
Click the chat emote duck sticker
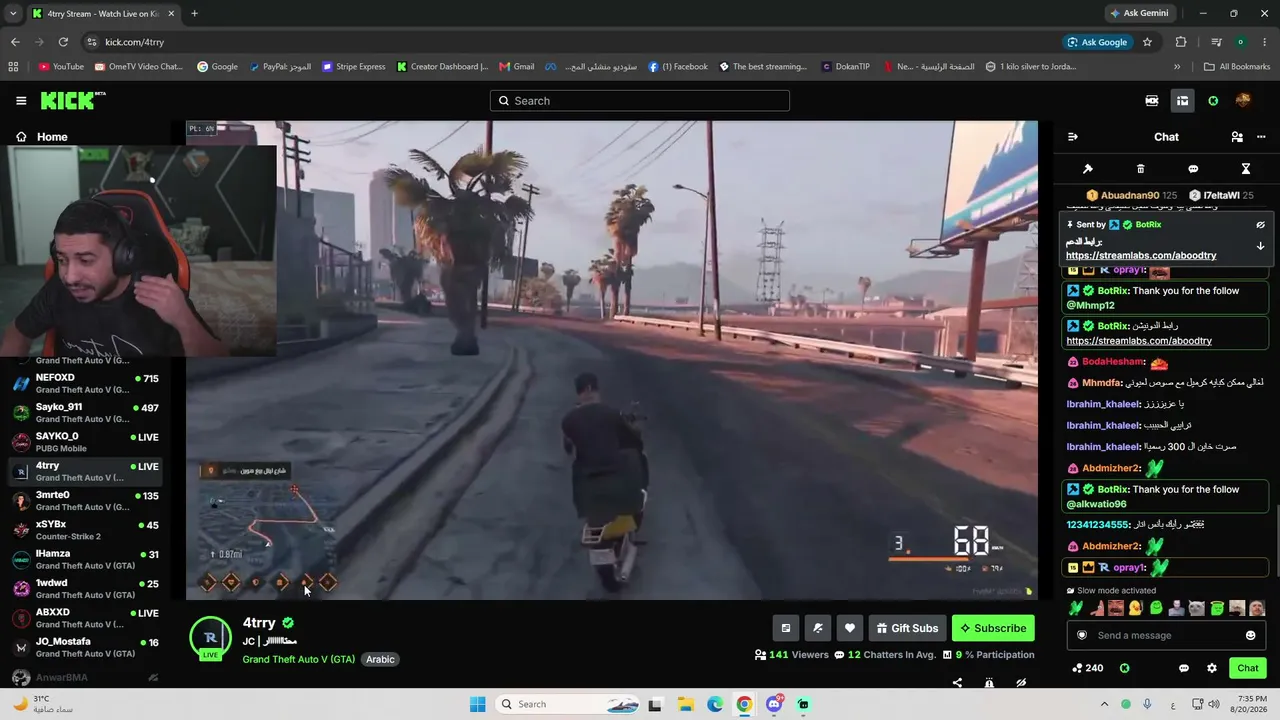click(x=1136, y=608)
